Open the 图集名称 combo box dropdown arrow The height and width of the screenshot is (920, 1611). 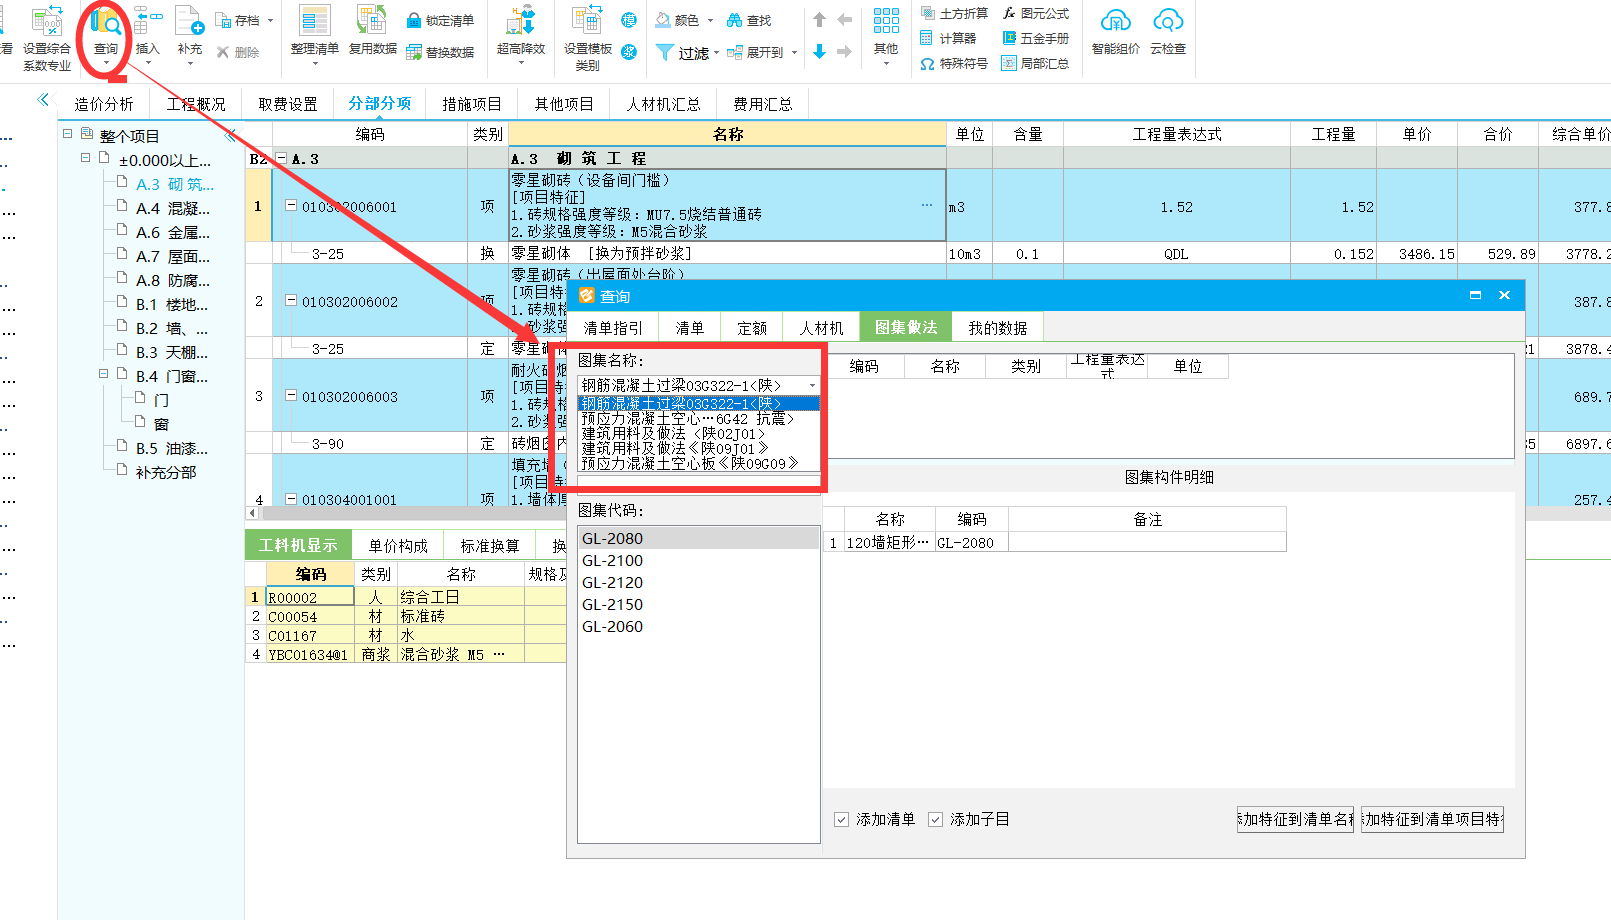(x=812, y=385)
